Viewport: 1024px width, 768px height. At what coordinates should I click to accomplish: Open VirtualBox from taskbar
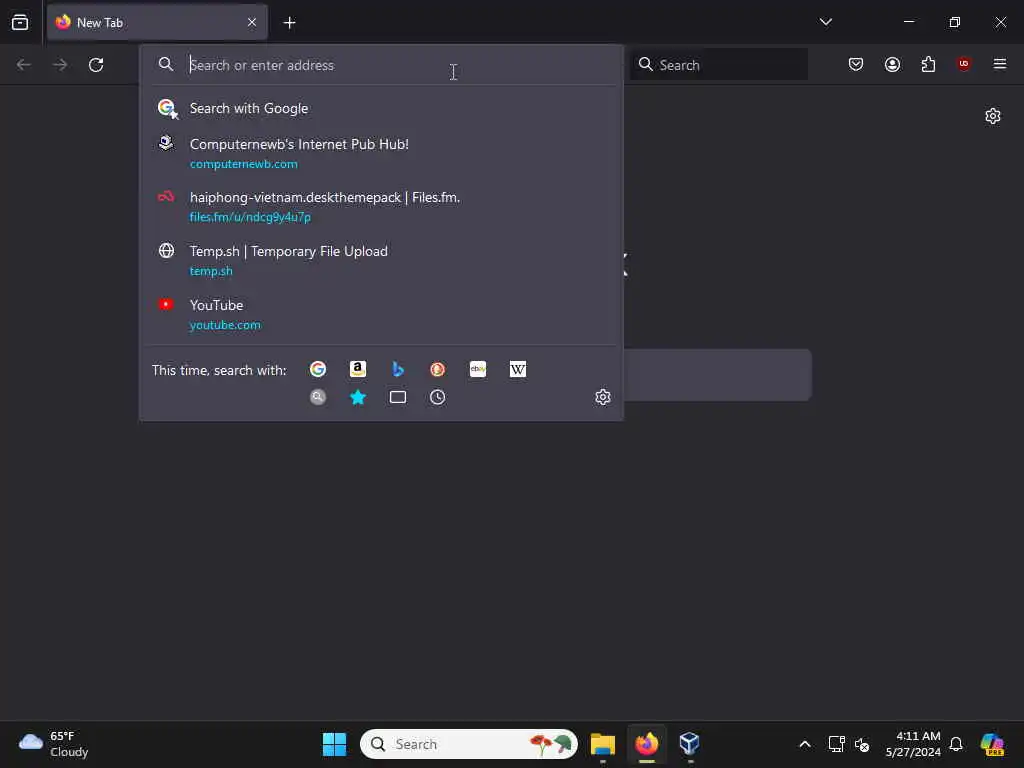pos(690,744)
